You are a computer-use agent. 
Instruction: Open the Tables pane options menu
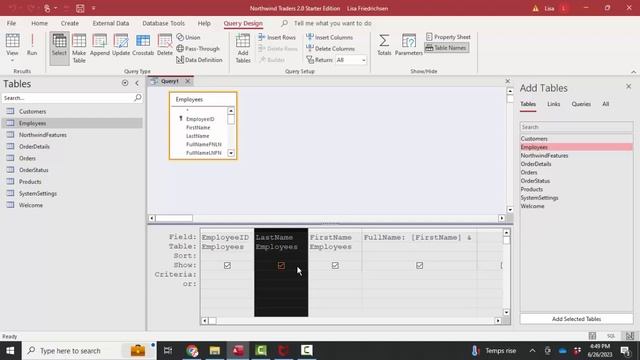125,83
